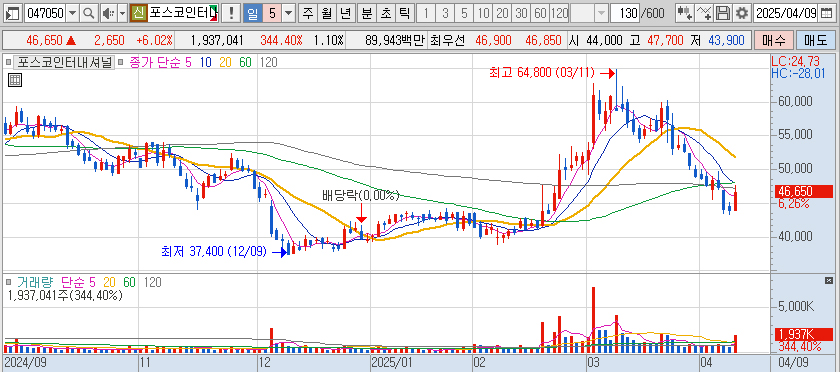Open the period value 5 dropdown arrow
The height and width of the screenshot is (372, 840).
click(x=289, y=13)
